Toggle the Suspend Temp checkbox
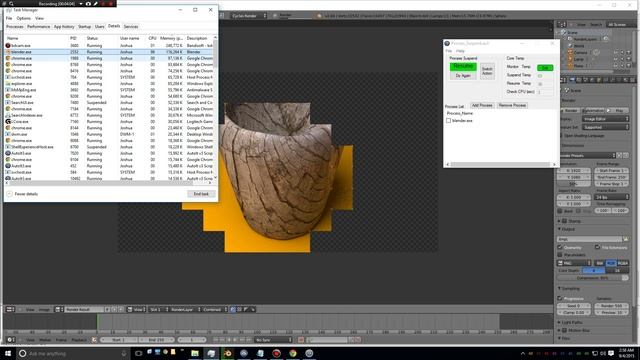Screen dimensions: 640x360 (540, 76)
